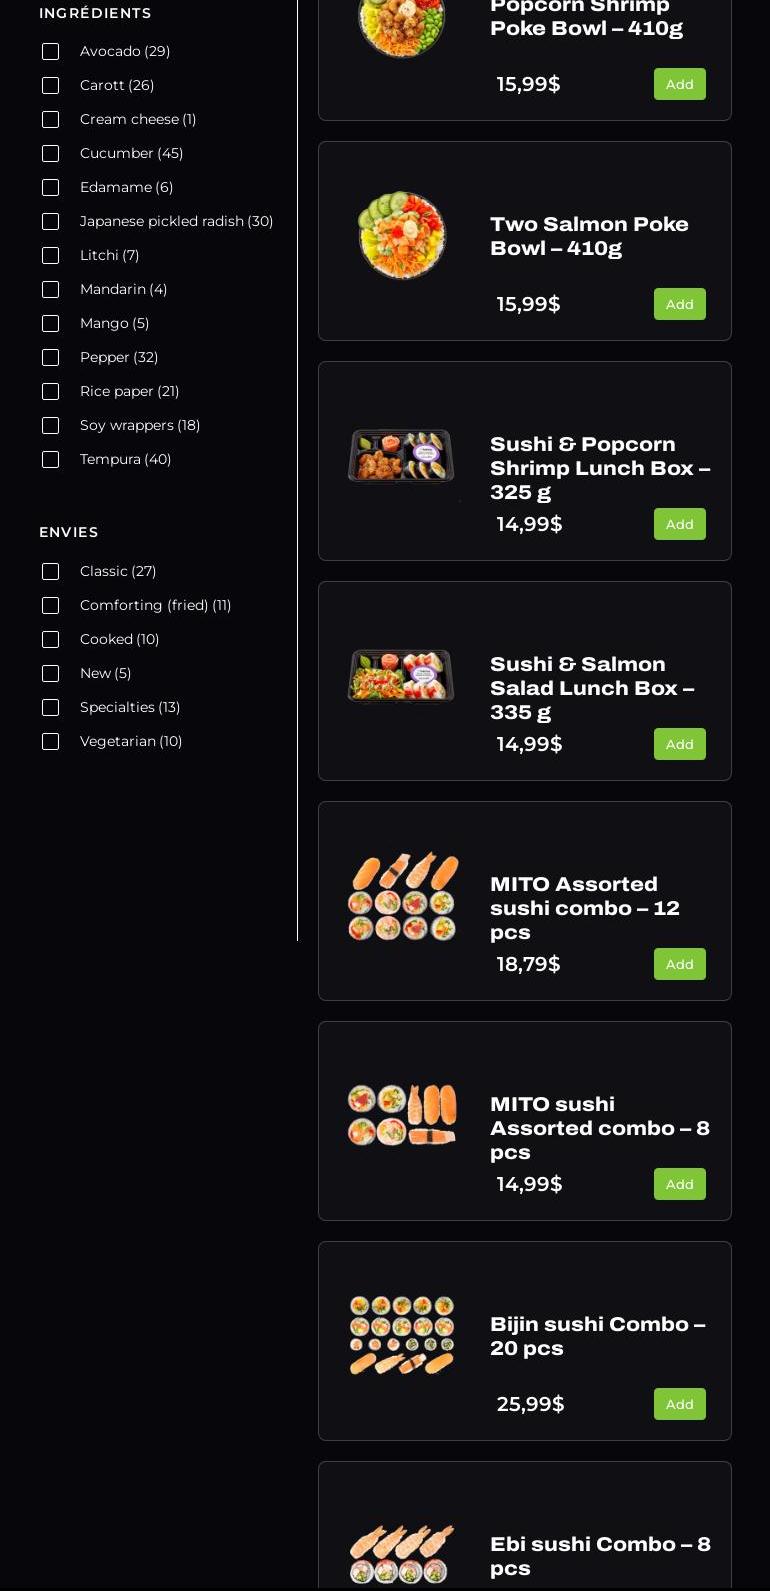Open Two Salmon Poke Bowl product image
Viewport: 770px width, 1591px height.
coord(402,236)
